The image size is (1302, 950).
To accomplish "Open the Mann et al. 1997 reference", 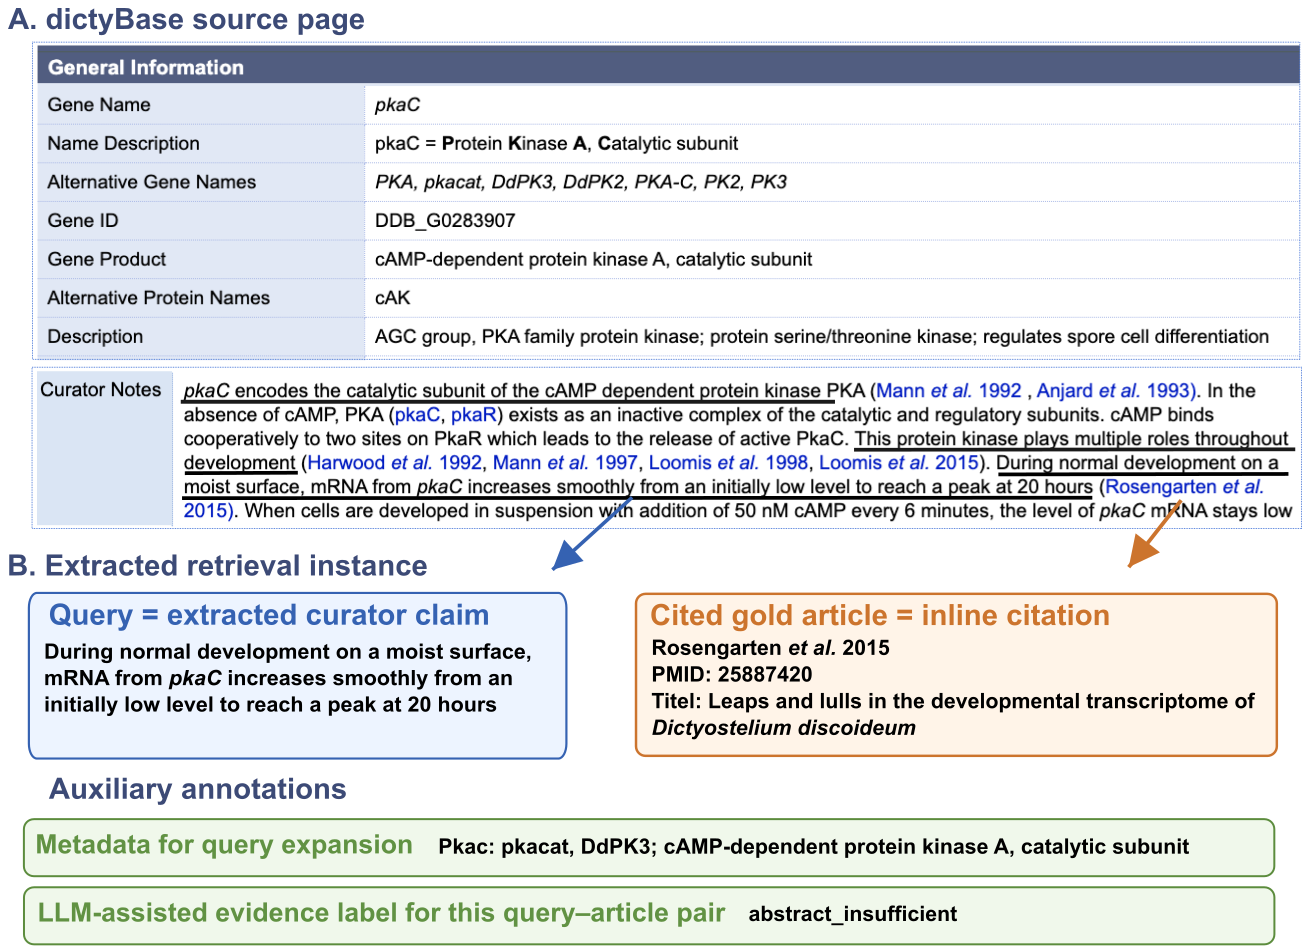I will (565, 462).
